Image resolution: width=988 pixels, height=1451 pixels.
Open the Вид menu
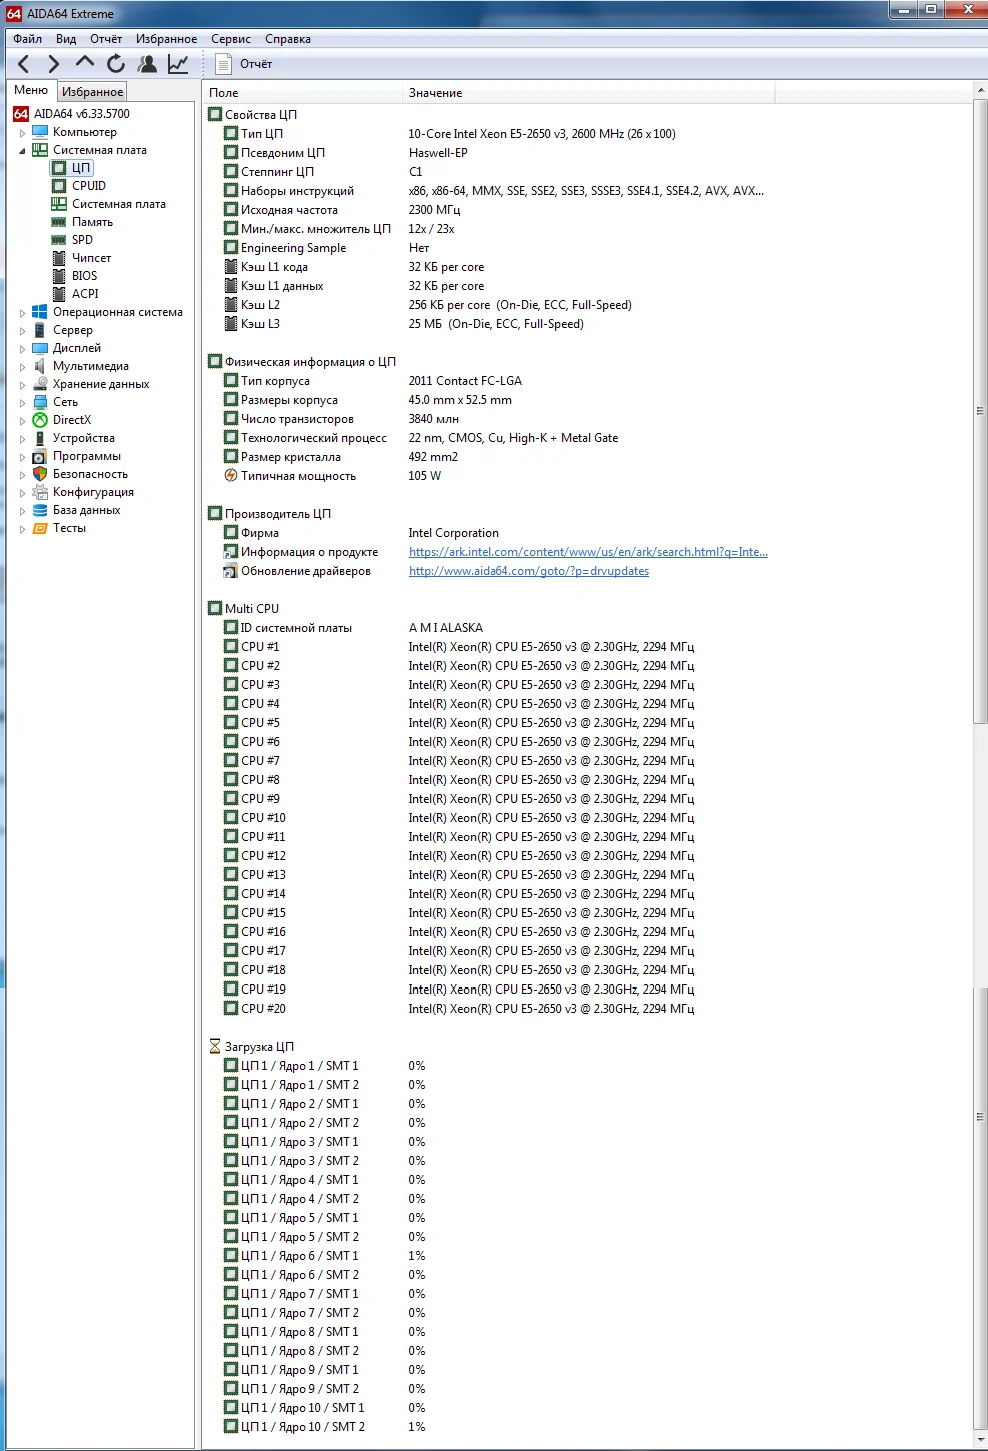point(66,39)
